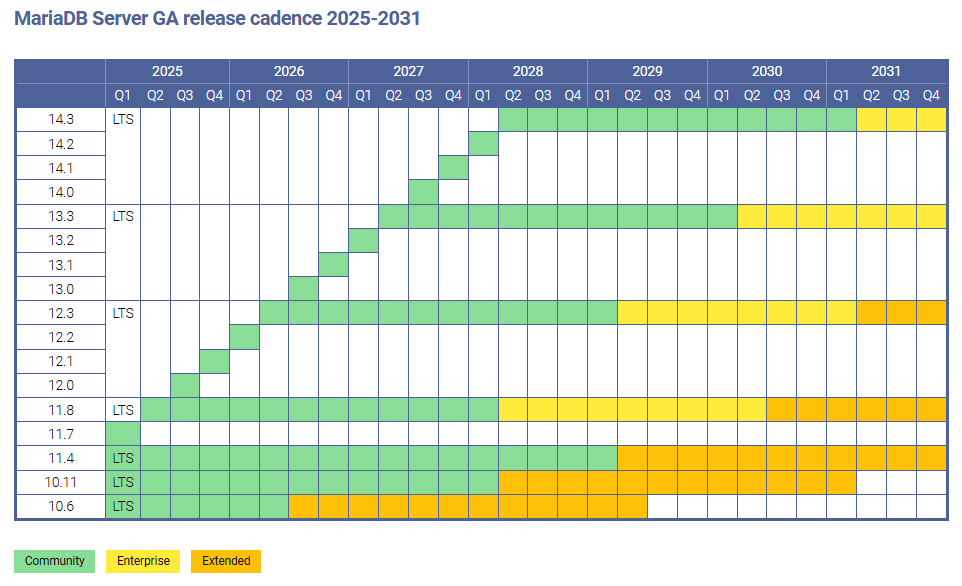Click the 13.1 version row label
This screenshot has width=962, height=586.
click(61, 264)
